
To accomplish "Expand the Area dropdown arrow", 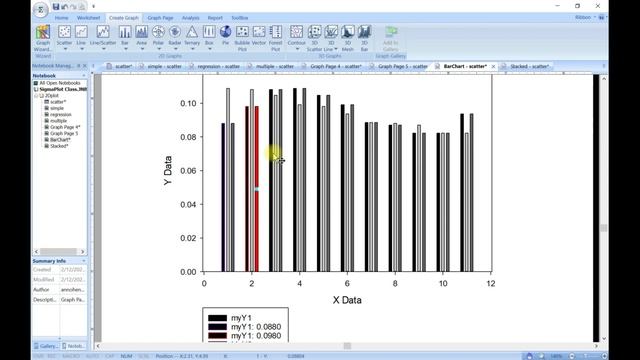I will pos(142,49).
